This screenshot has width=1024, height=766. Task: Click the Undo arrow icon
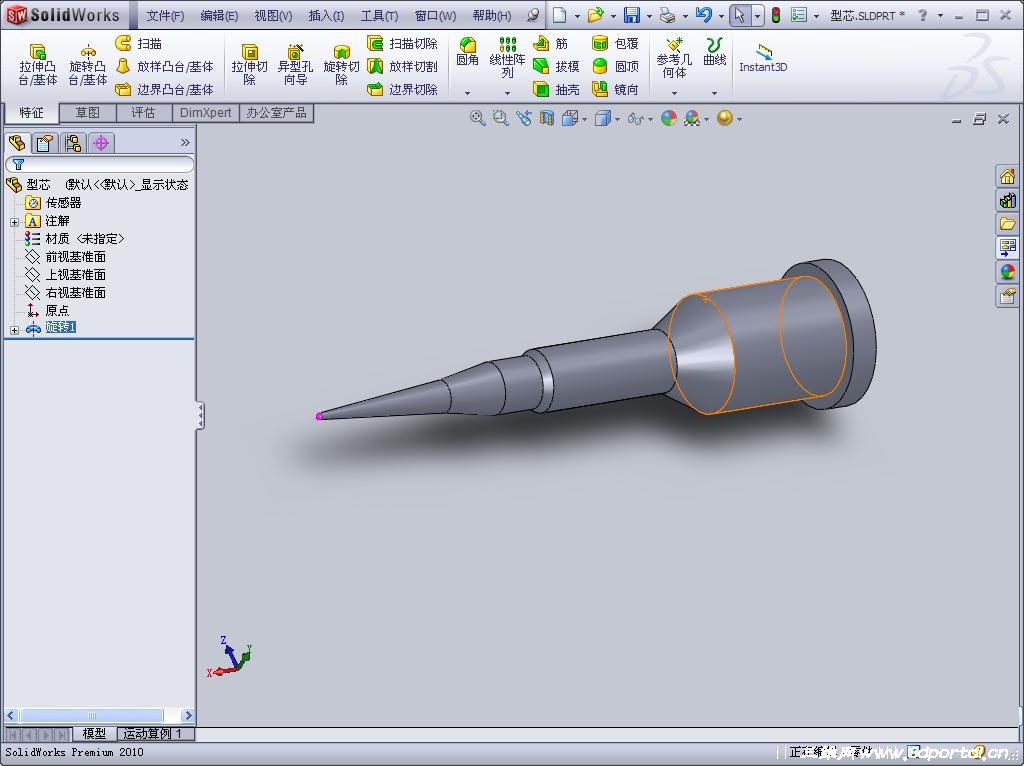pyautogui.click(x=703, y=15)
